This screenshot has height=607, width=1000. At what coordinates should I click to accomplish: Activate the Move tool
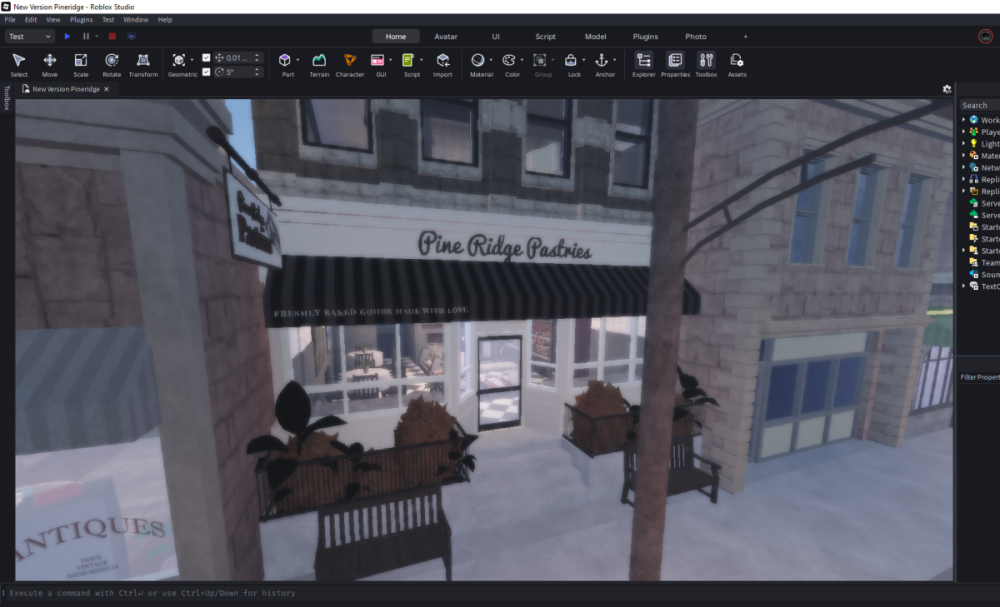coord(50,64)
